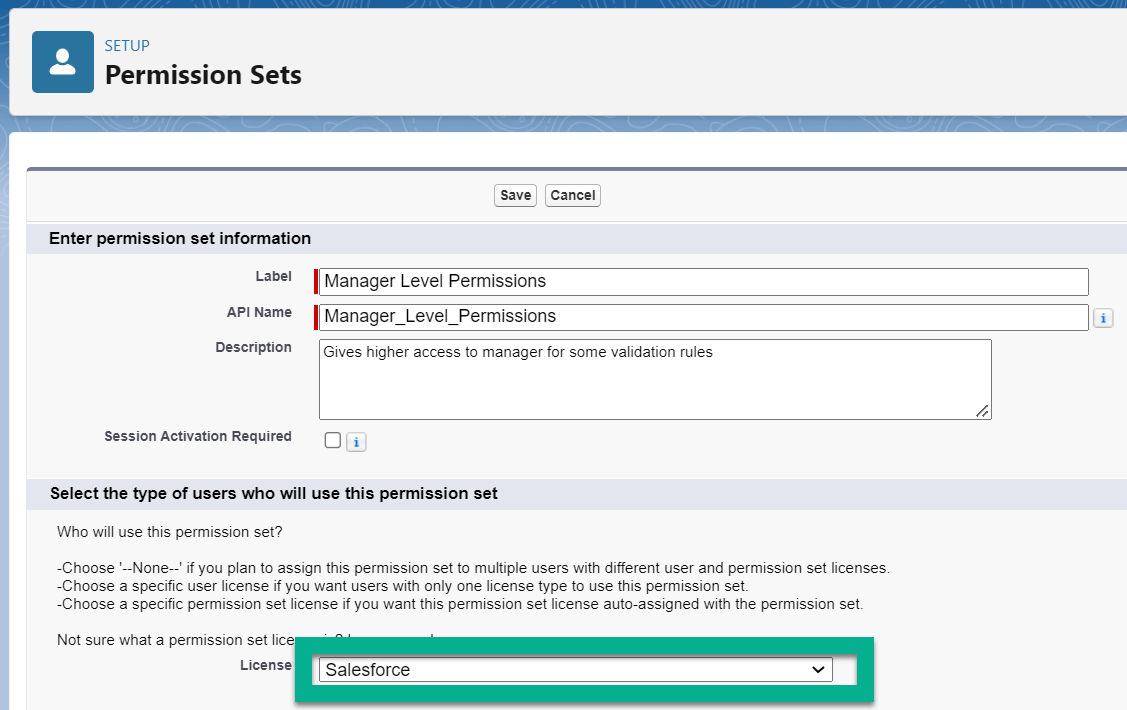Enable the Session Activation Required checkbox
This screenshot has width=1127, height=710.
(x=332, y=439)
